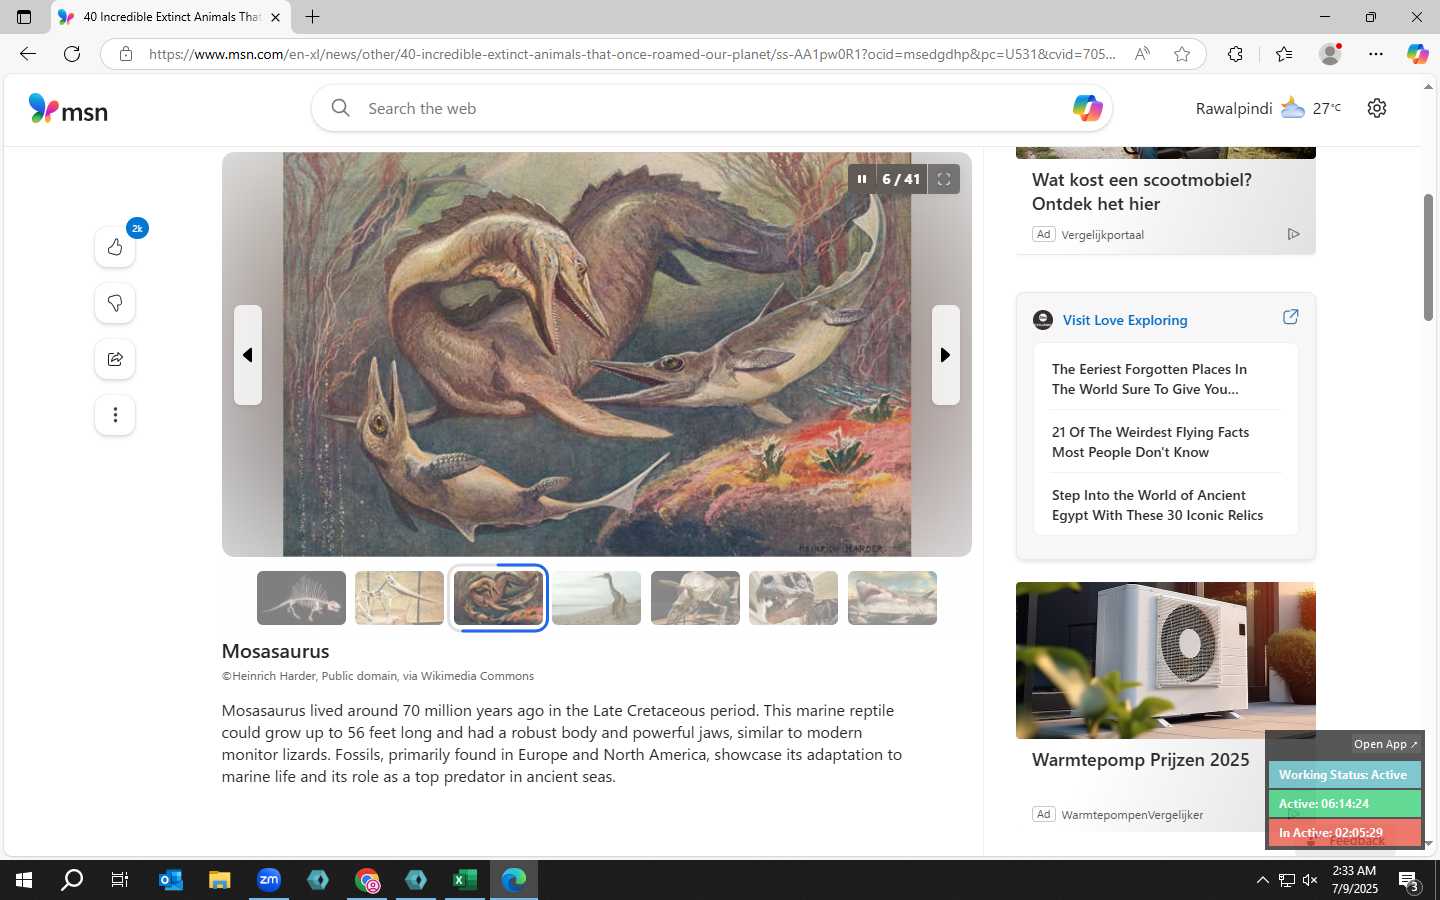Select the long-necked bird thumbnail
This screenshot has width=1440, height=900.
tap(596, 598)
